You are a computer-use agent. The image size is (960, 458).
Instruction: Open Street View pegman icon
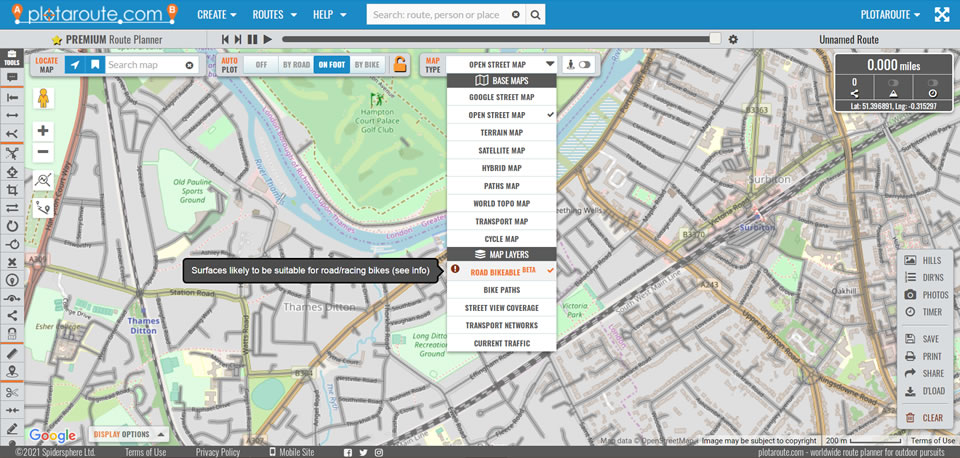[43, 98]
